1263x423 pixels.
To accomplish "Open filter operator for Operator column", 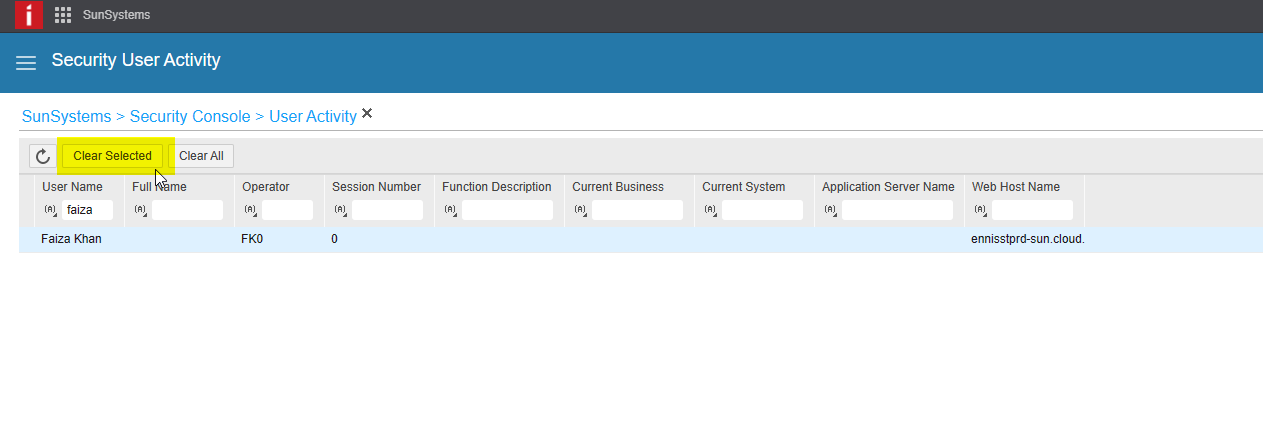I will click(250, 210).
